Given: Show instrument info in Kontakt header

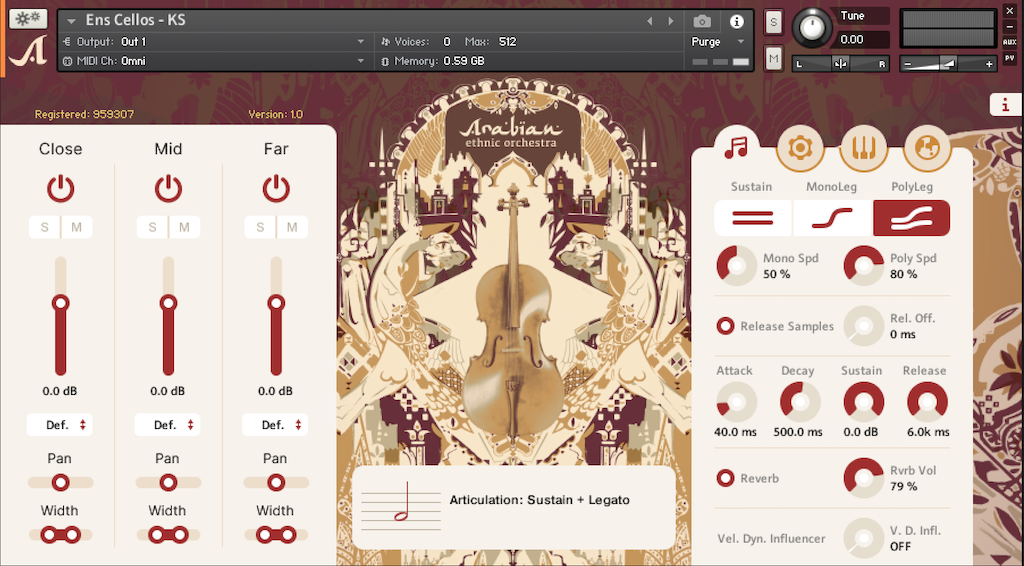Looking at the screenshot, I should (737, 22).
